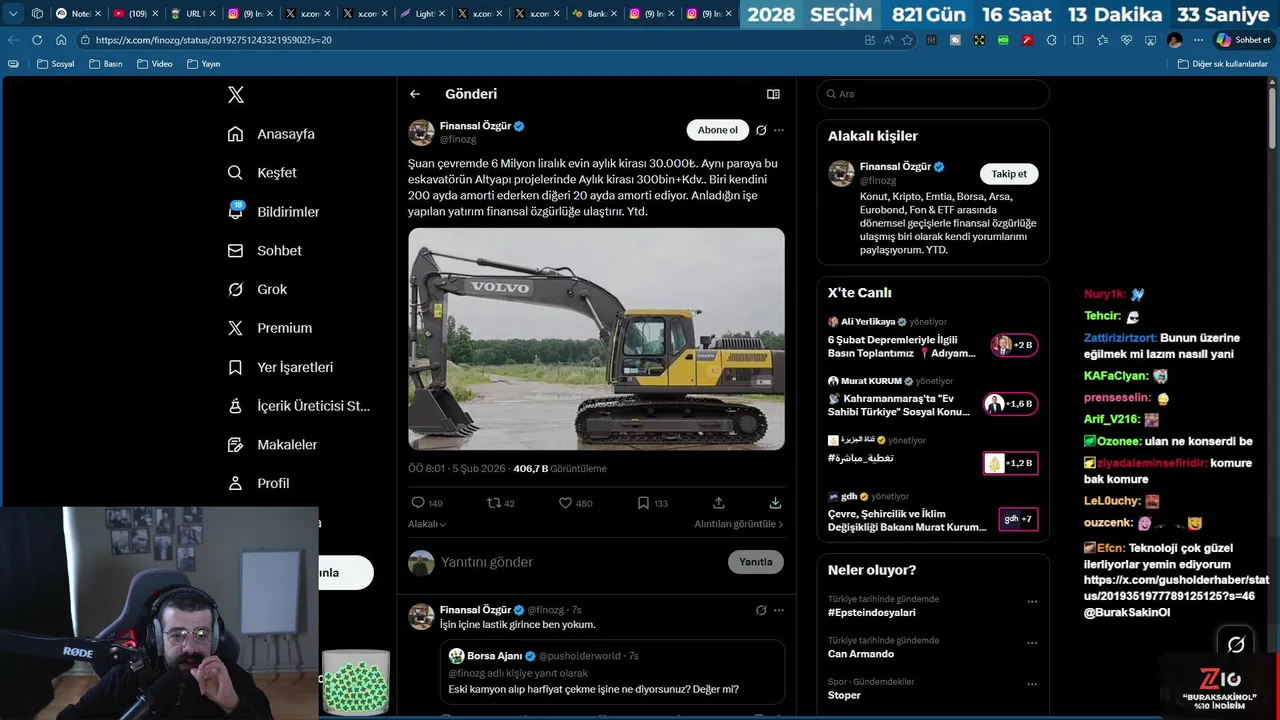Open Grok from the sidebar
This screenshot has height=720, width=1280.
[x=257, y=290]
